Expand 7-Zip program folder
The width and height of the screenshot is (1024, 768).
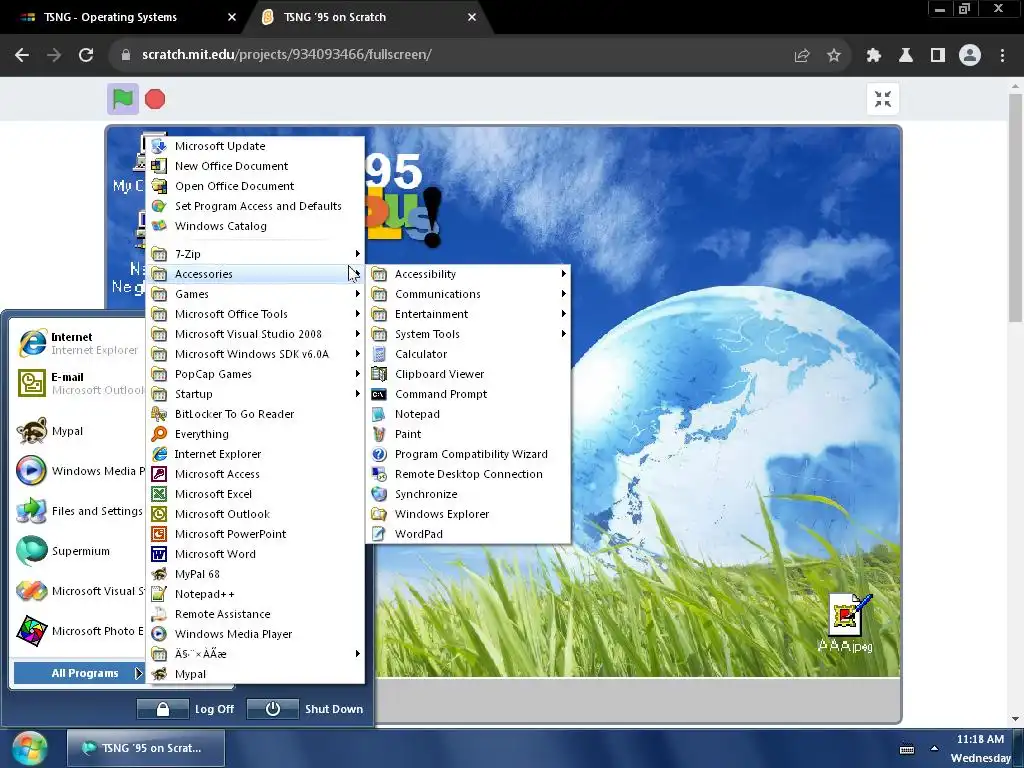[255, 254]
